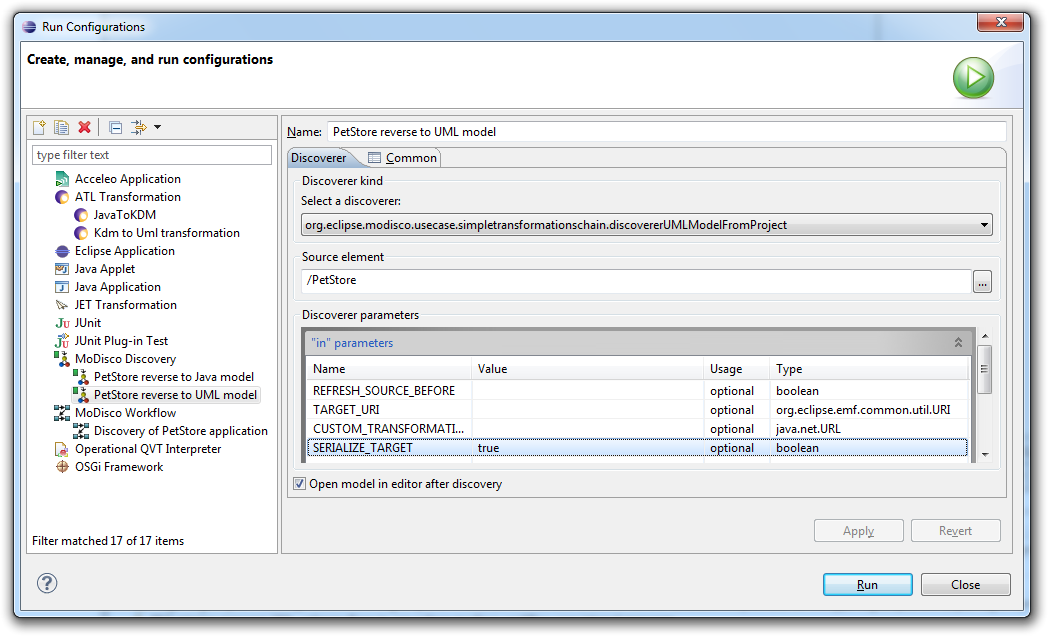
Task: Click the Name column header
Action: [x=389, y=369]
